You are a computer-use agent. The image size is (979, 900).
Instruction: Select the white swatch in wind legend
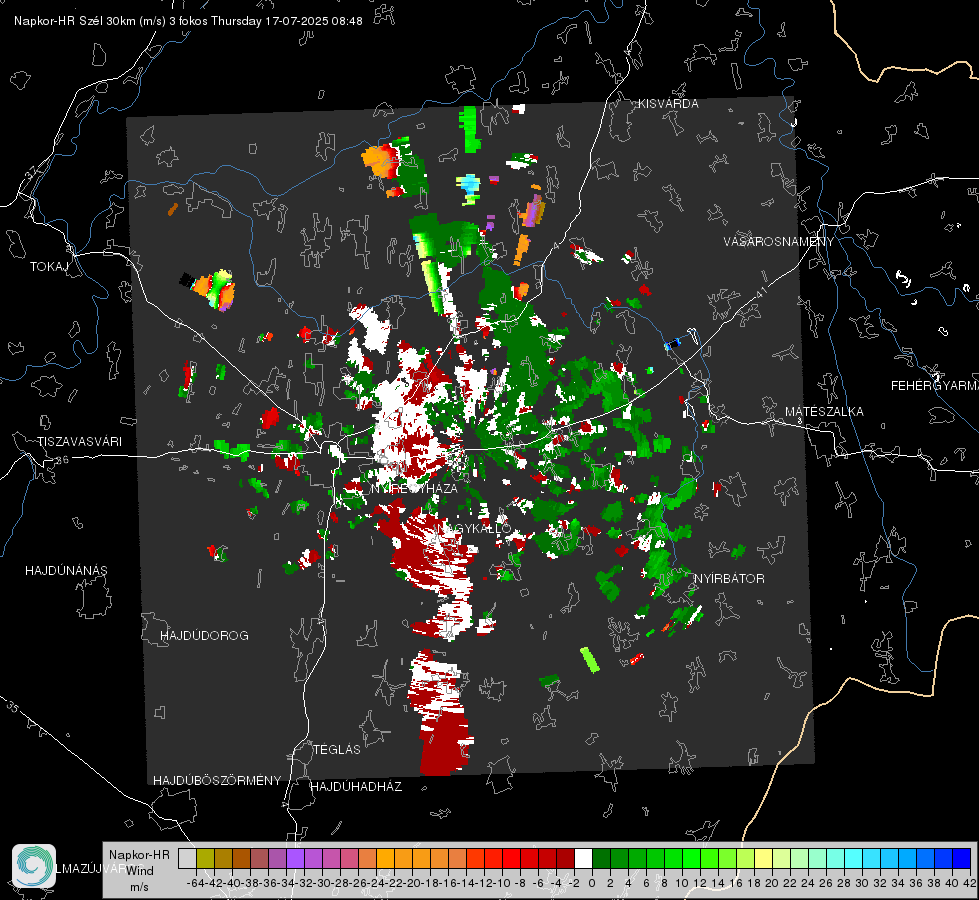(583, 859)
